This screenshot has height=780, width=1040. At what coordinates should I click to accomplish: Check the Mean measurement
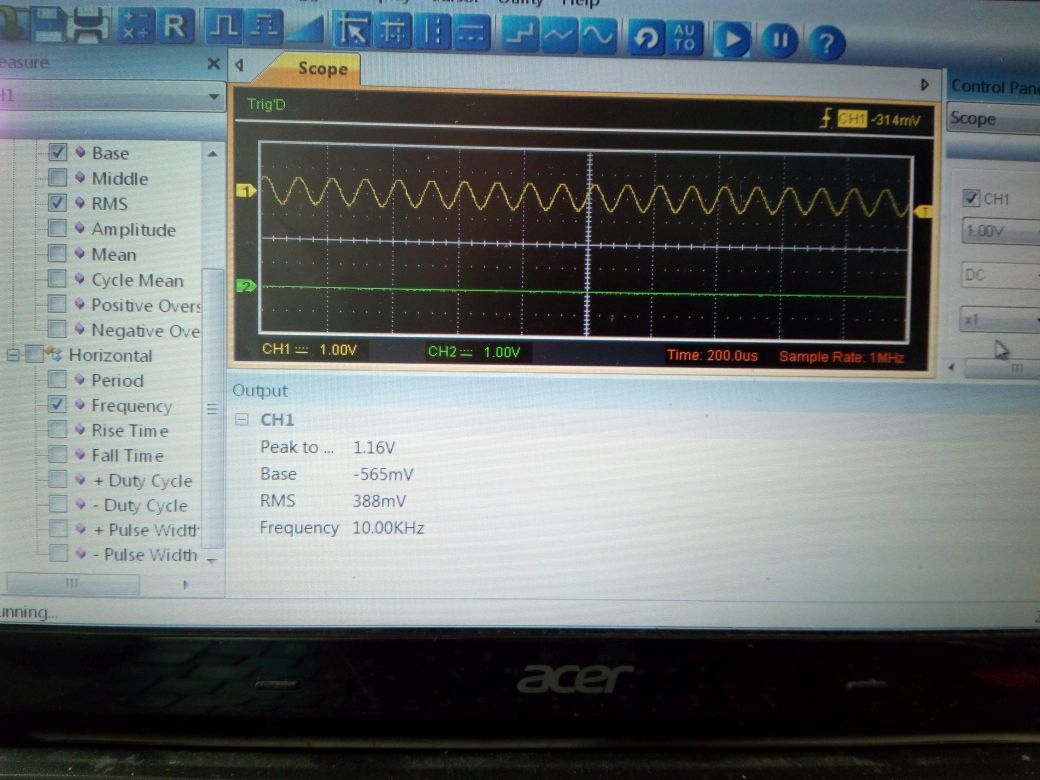click(x=58, y=253)
